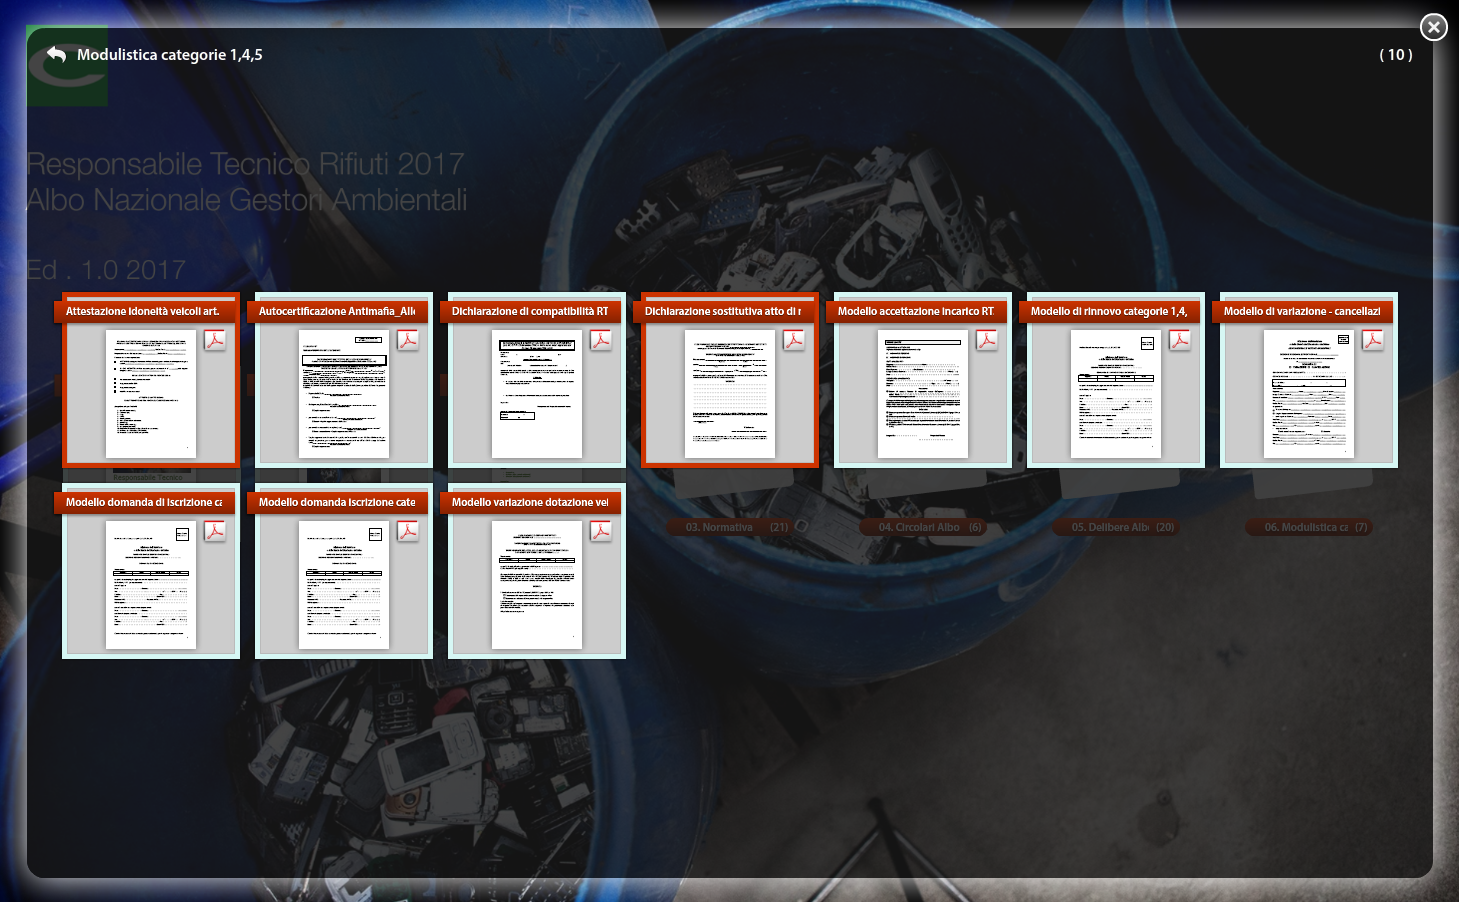Open Modello accettazione incarico RT preview

pos(923,394)
